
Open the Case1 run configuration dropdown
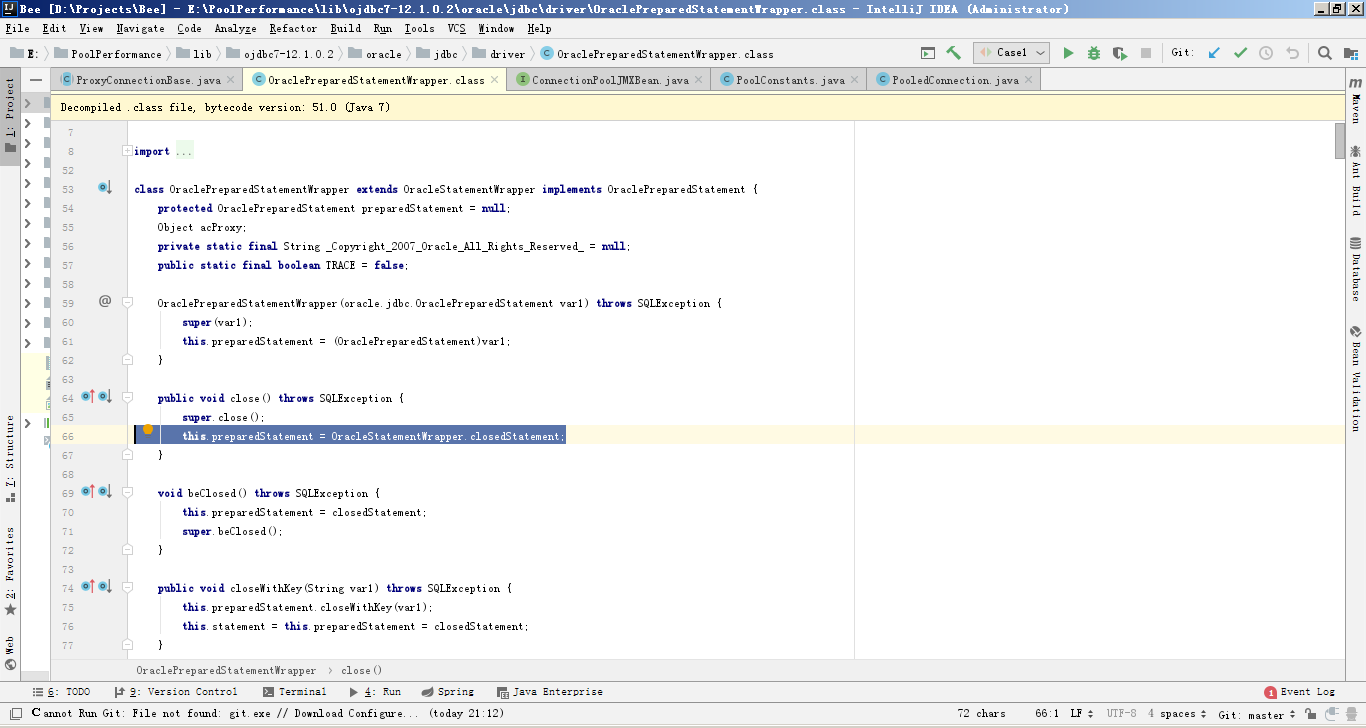coord(1011,53)
